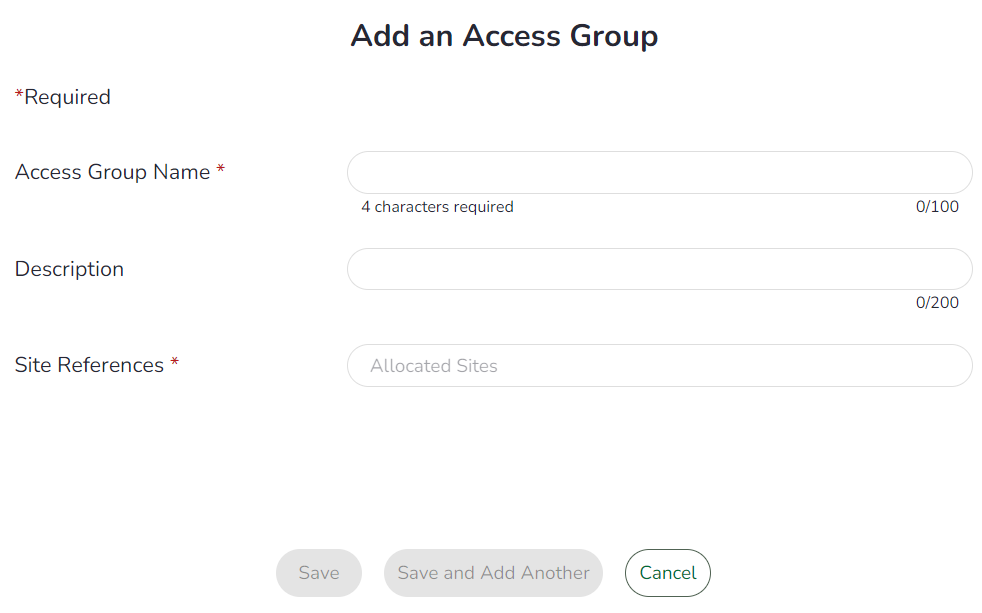
Task: Click the disabled Save button
Action: click(319, 573)
